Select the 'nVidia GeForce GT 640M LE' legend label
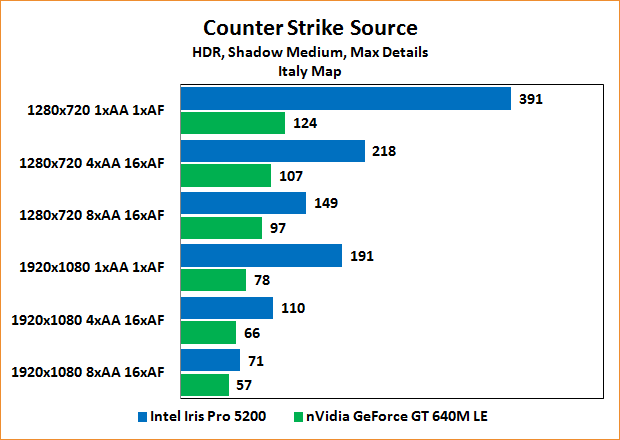The image size is (620, 440). point(397,416)
